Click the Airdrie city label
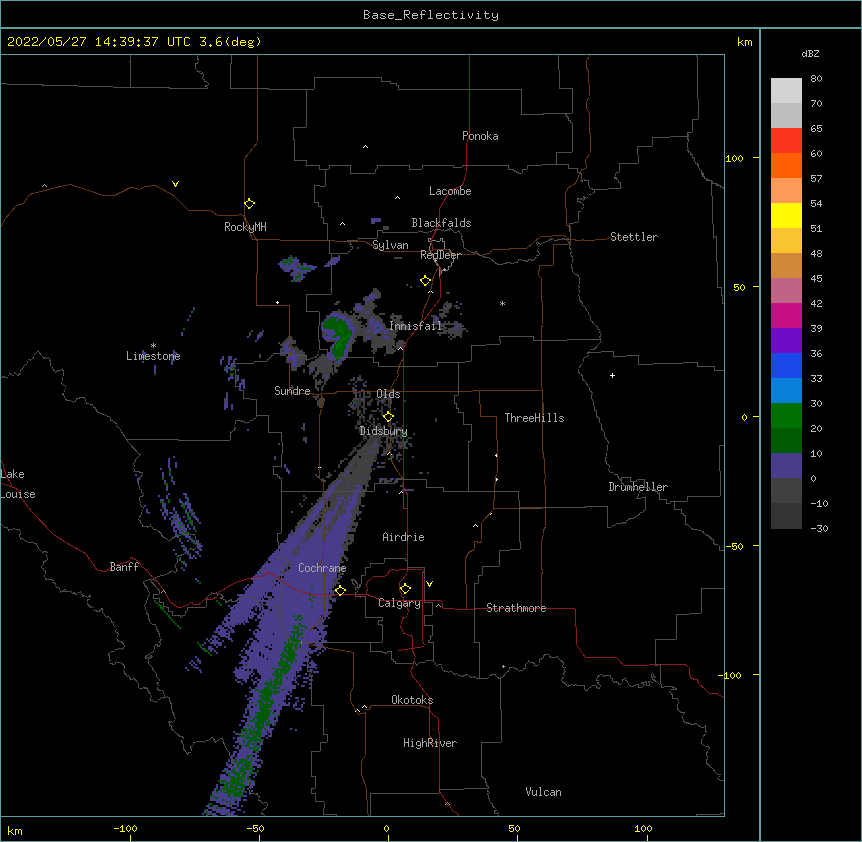This screenshot has width=862, height=842. pos(403,537)
